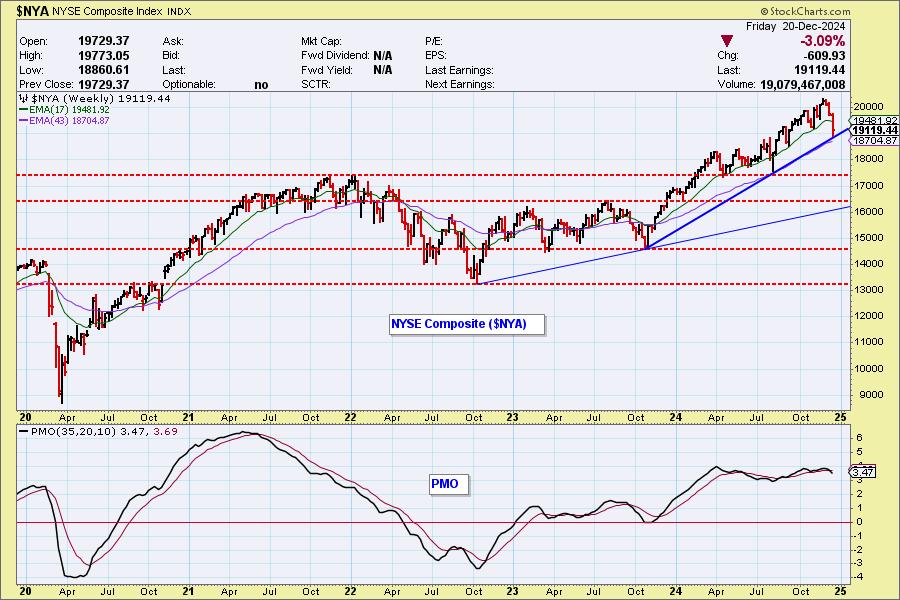Click the Optionable value no
The width and height of the screenshot is (900, 600).
tap(261, 84)
